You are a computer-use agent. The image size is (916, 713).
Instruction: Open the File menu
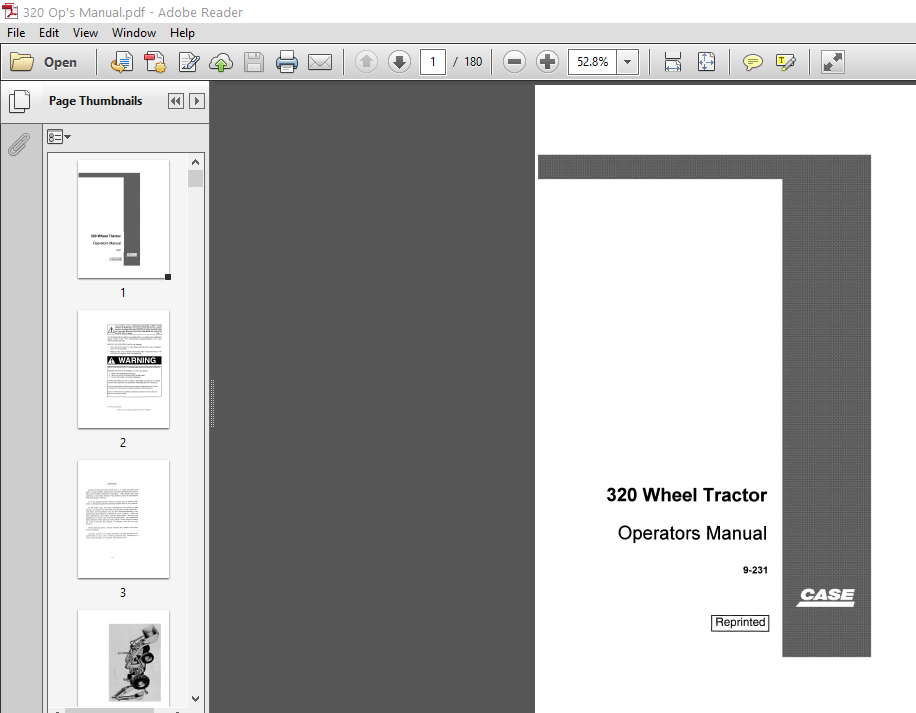coord(16,33)
